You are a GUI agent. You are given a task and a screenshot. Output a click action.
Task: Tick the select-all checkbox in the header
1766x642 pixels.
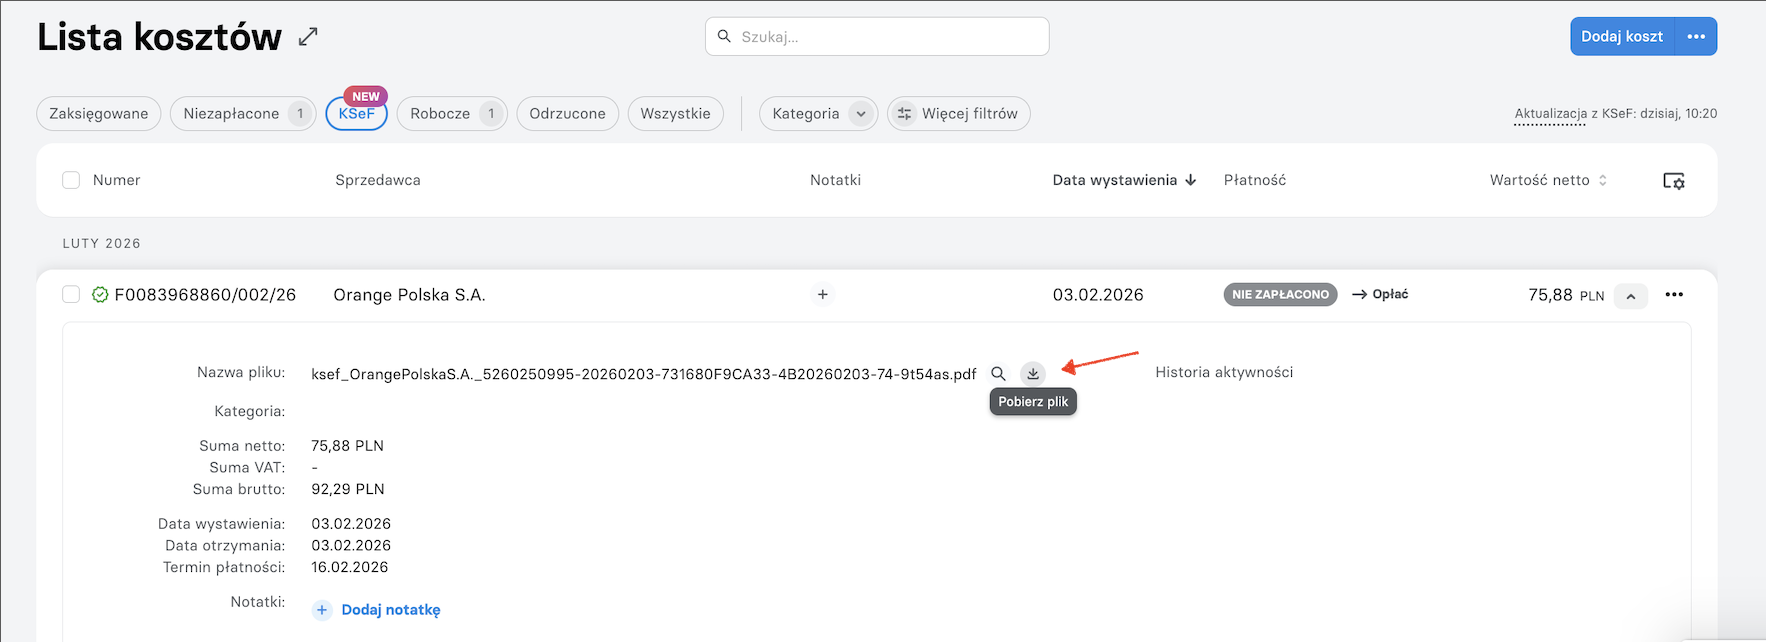point(71,180)
